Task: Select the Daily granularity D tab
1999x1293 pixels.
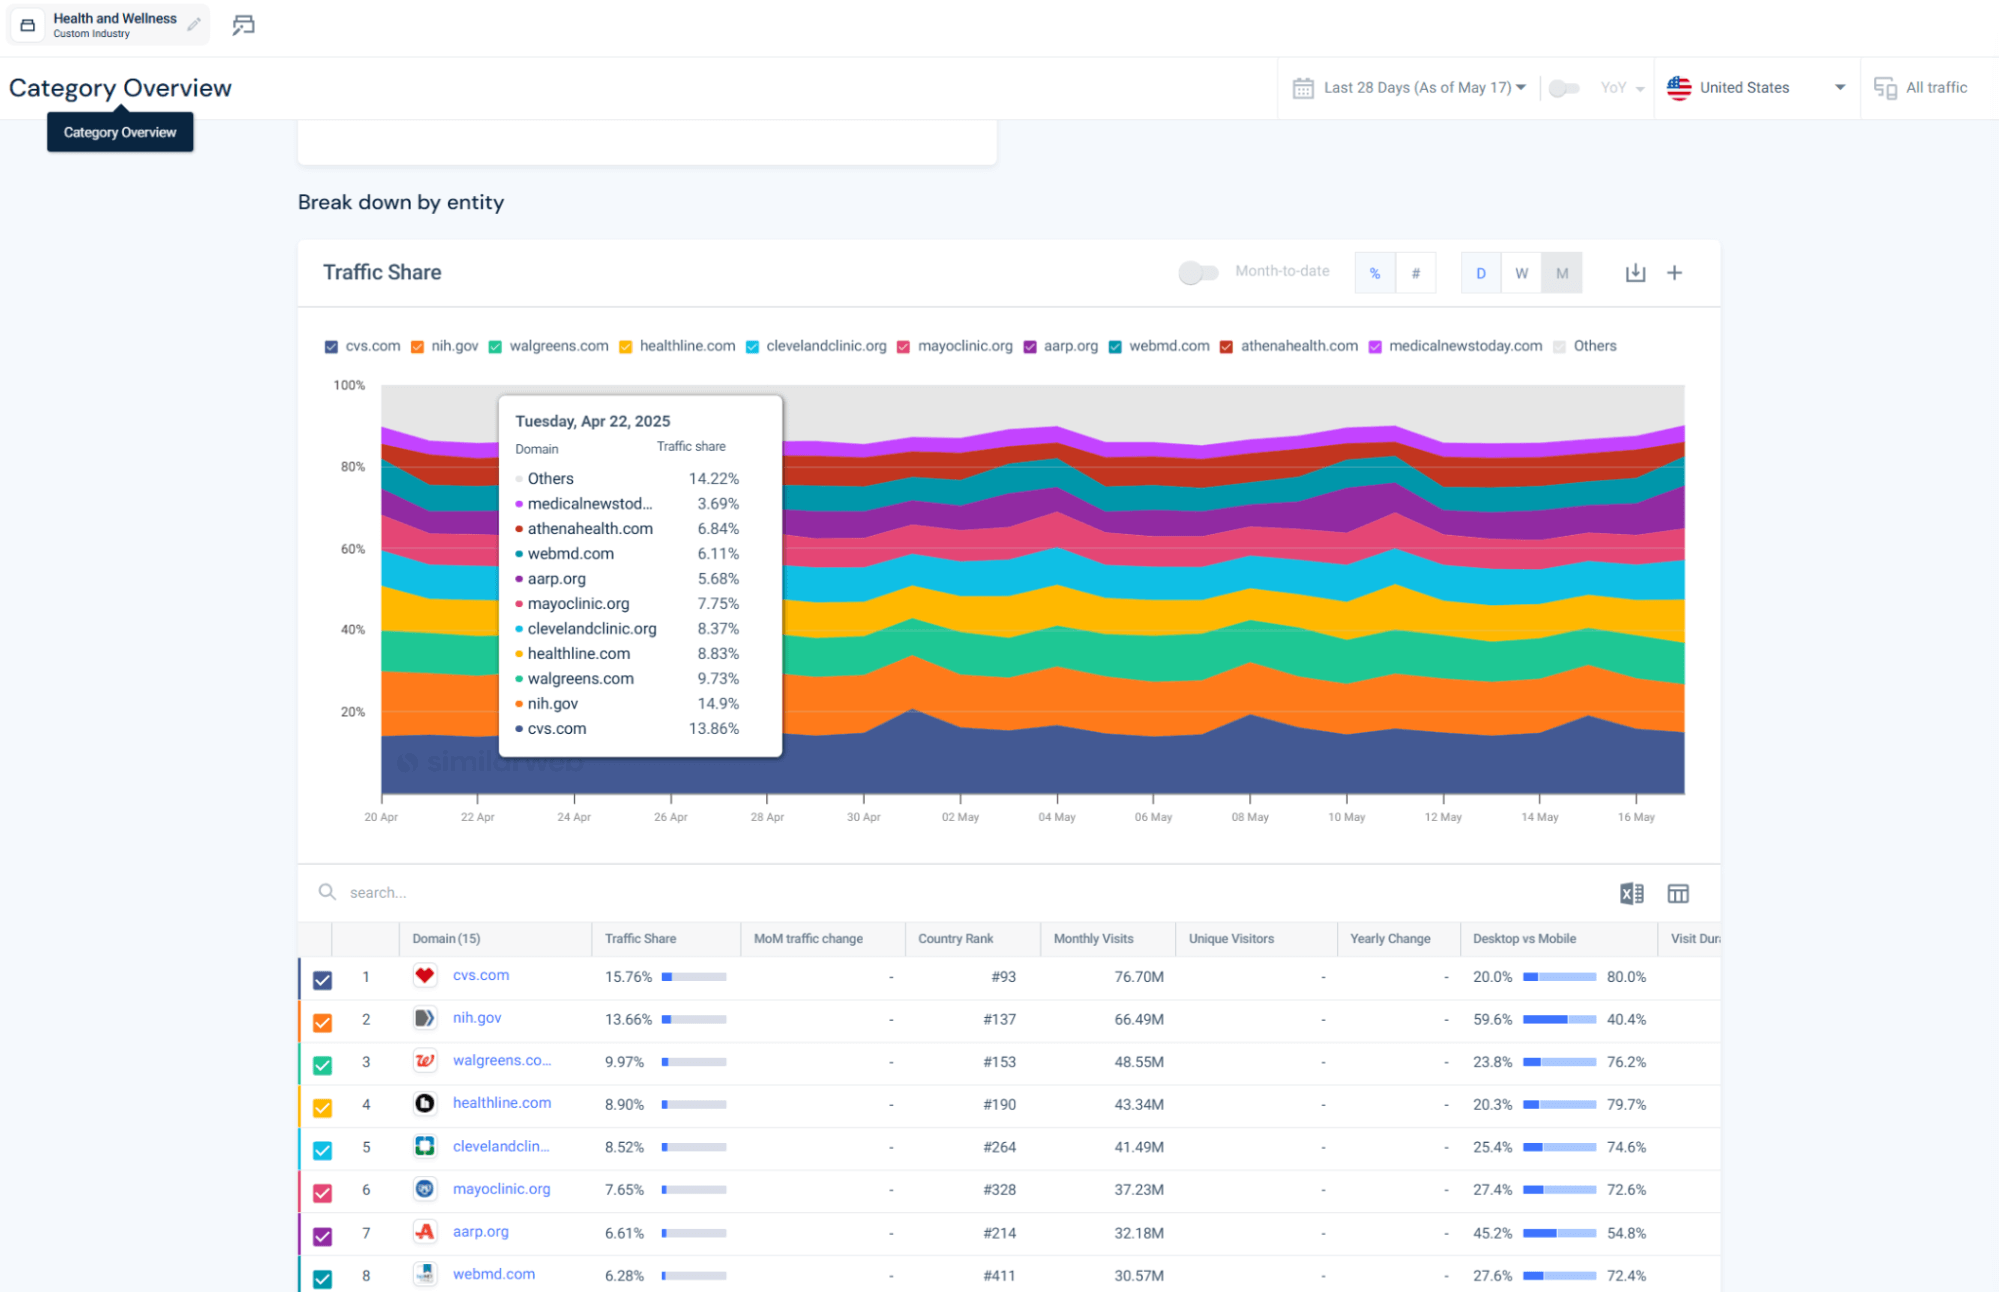Action: [x=1480, y=272]
